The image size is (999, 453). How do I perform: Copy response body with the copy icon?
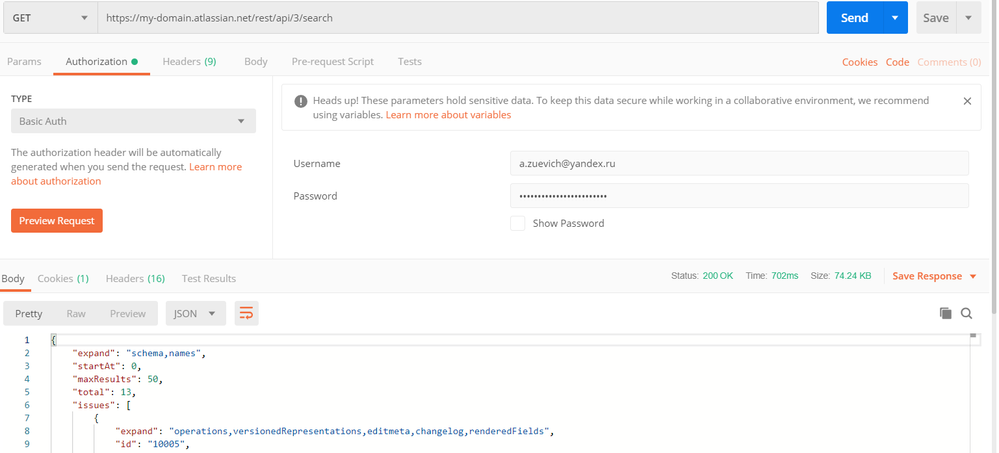[x=945, y=314]
